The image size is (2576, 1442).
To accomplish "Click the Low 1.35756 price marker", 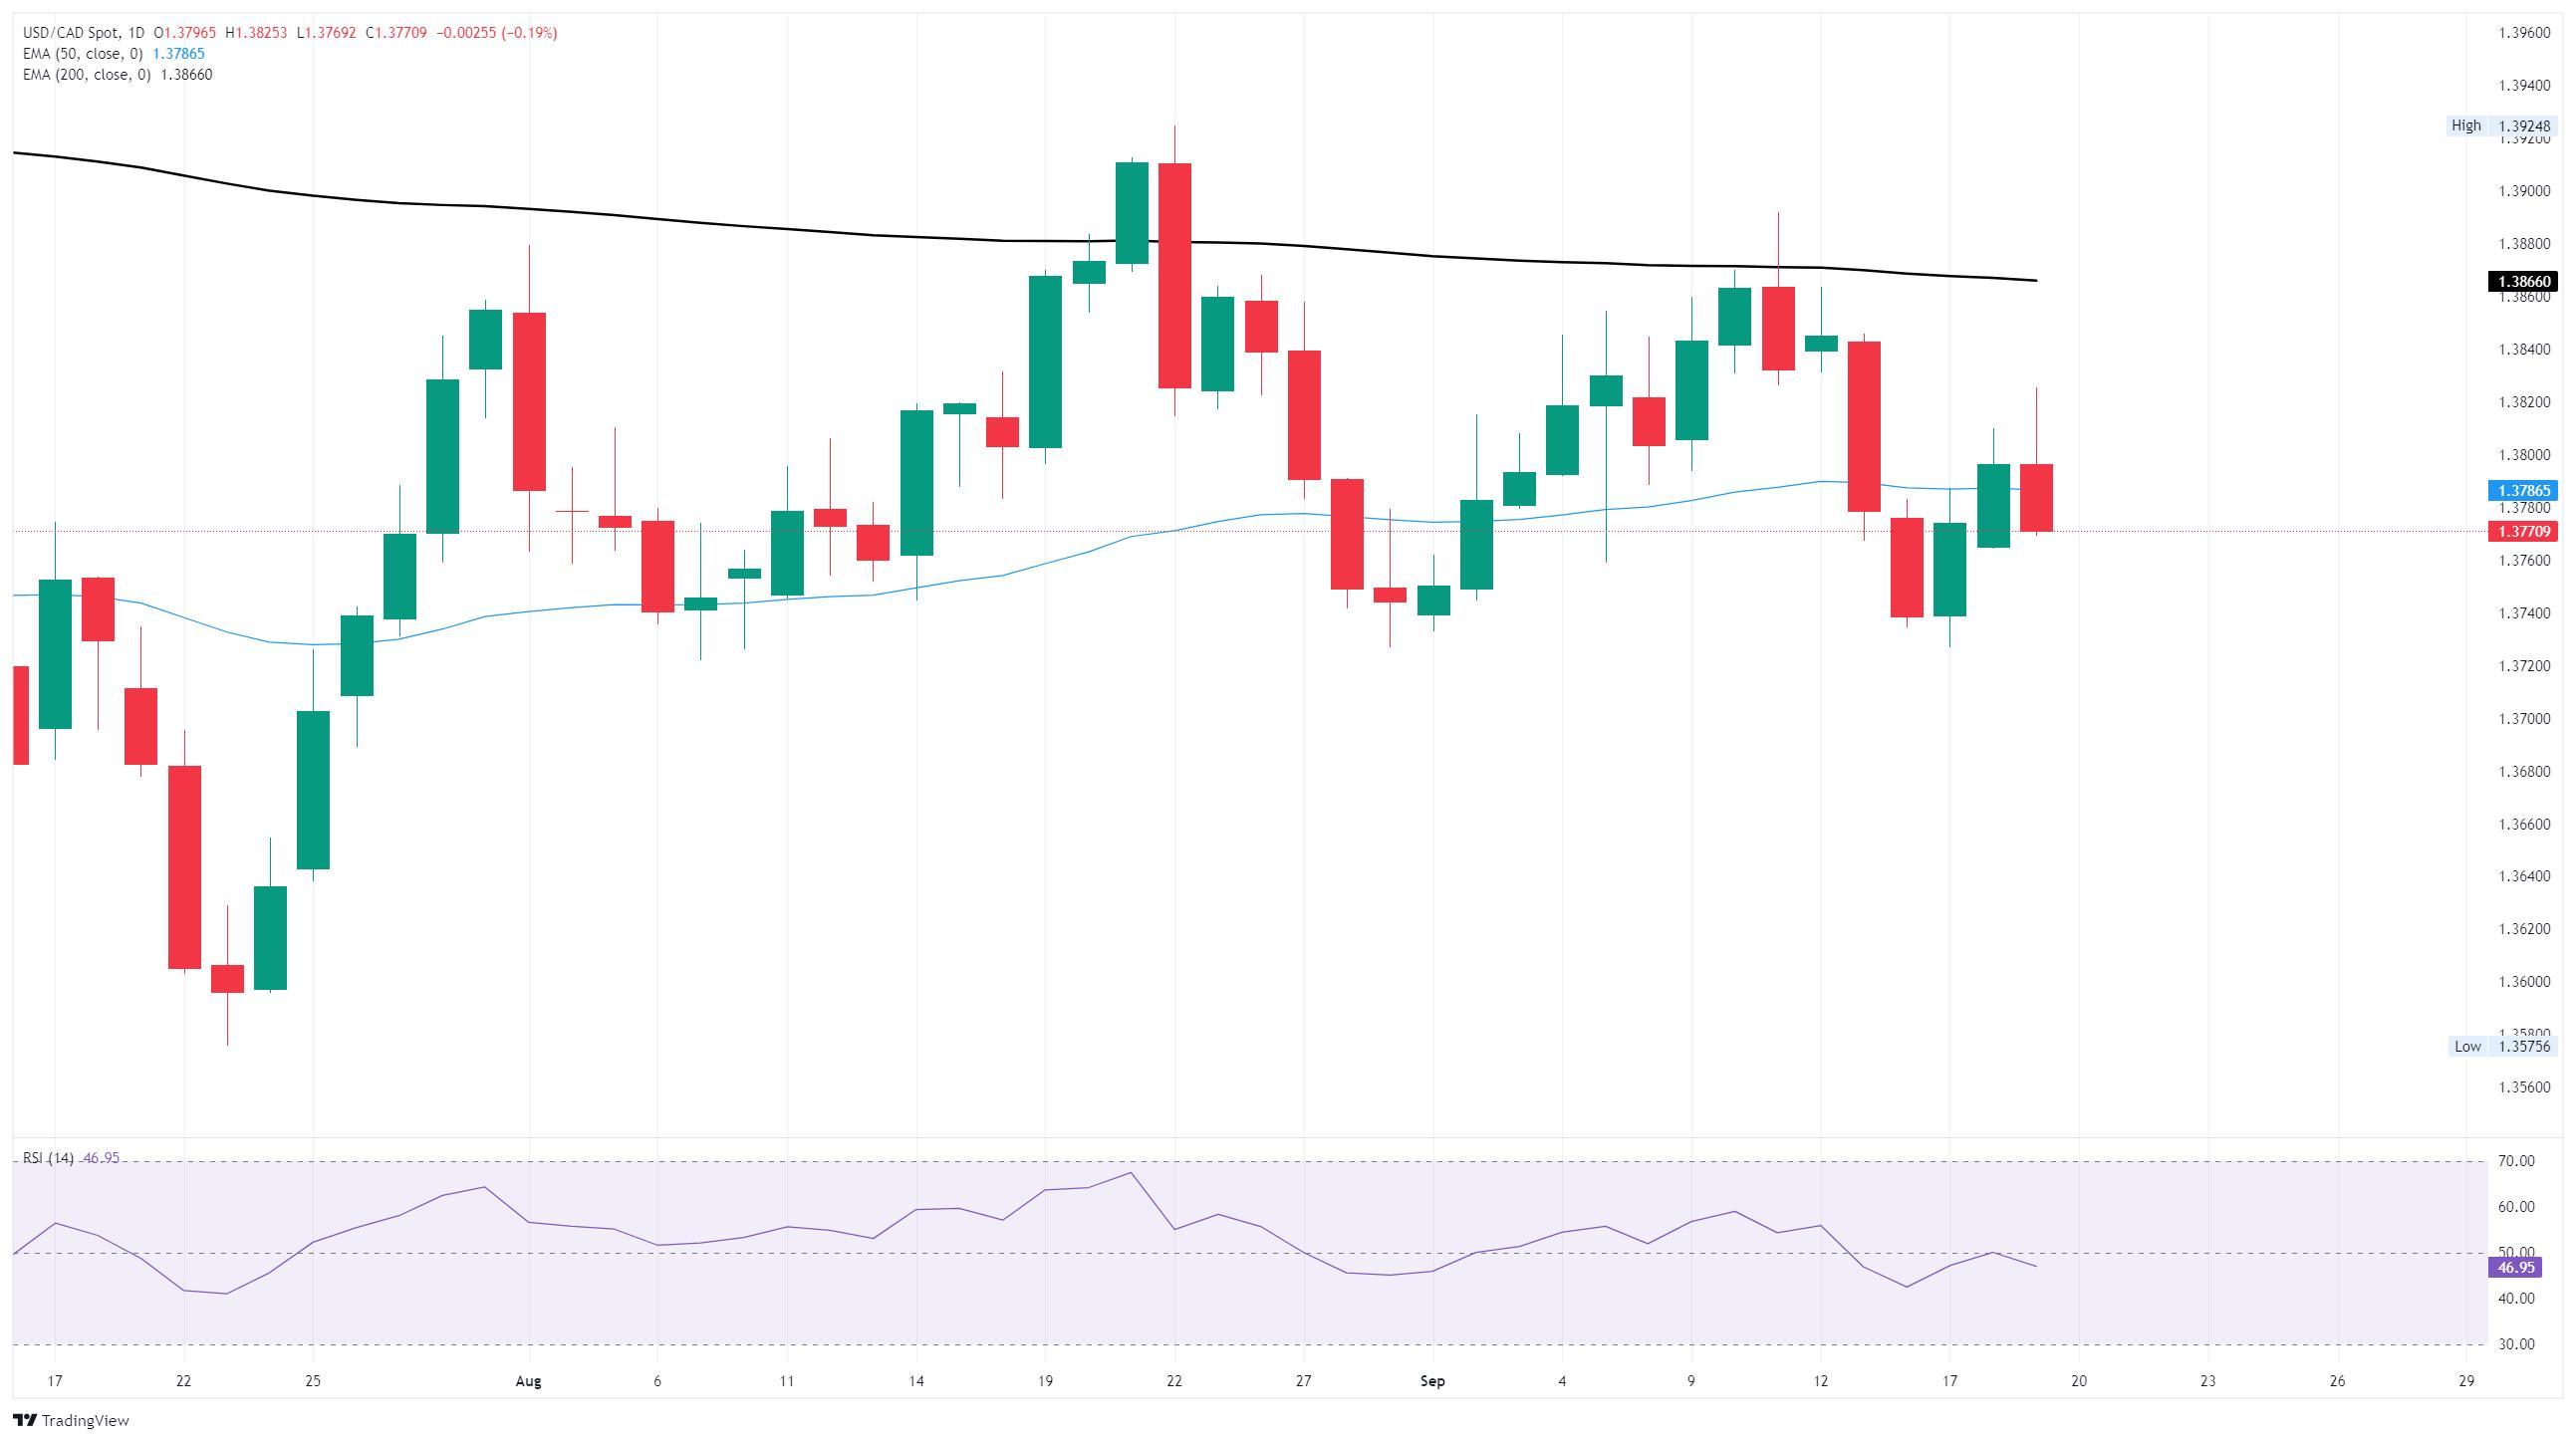I will pos(2502,1047).
